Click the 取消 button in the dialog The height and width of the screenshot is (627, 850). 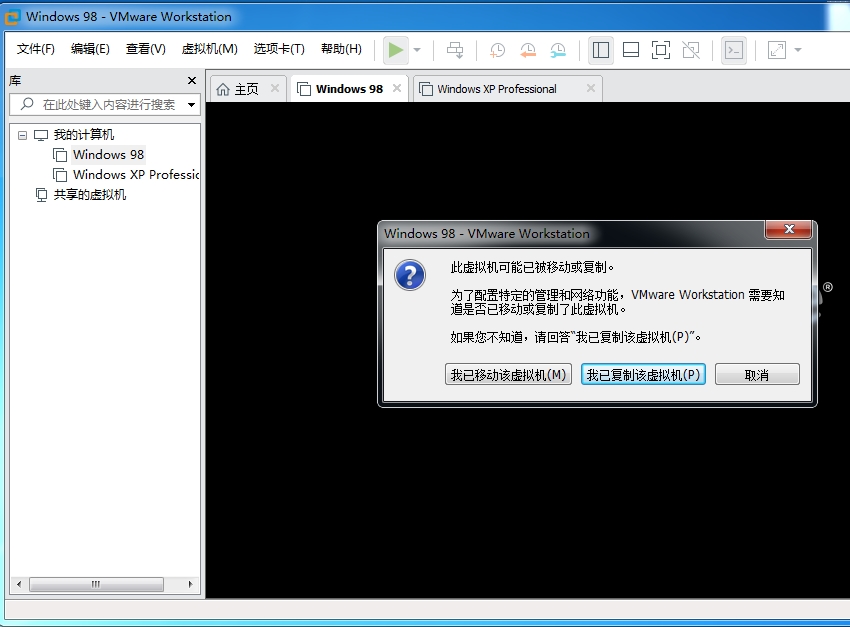tap(758, 373)
